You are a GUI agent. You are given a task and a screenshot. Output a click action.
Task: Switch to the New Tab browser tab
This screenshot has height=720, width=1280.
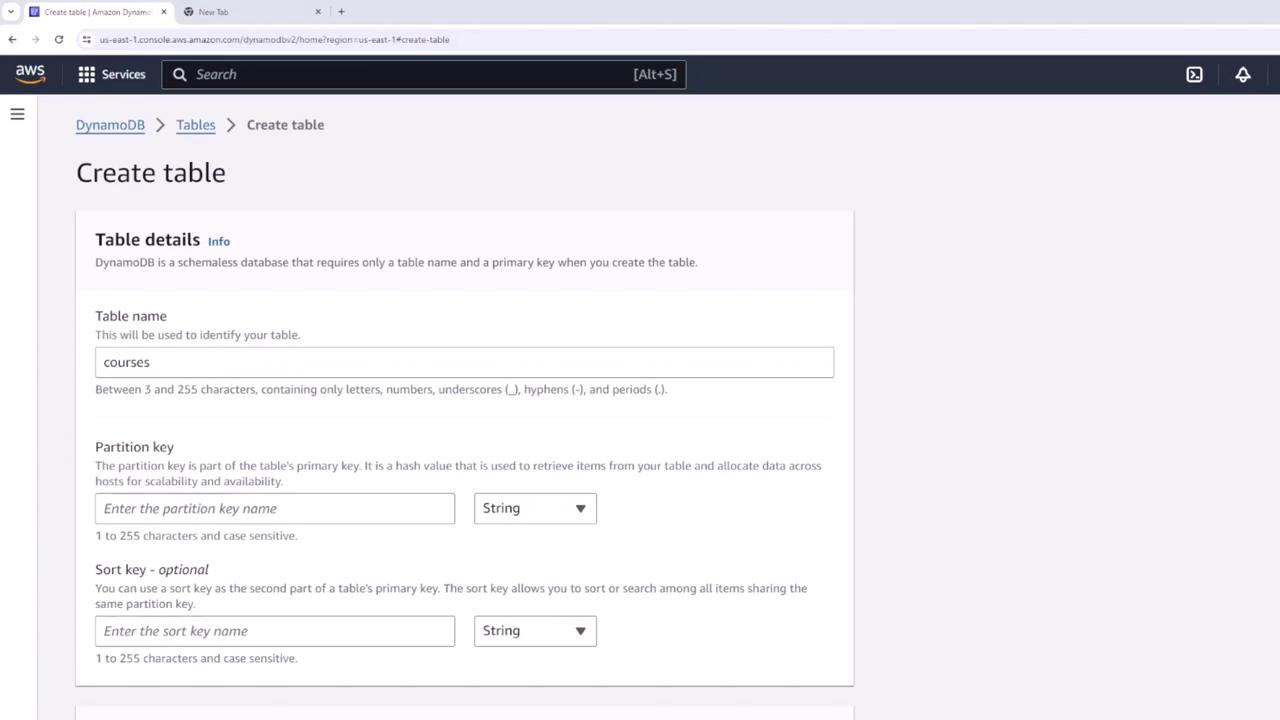(x=250, y=12)
